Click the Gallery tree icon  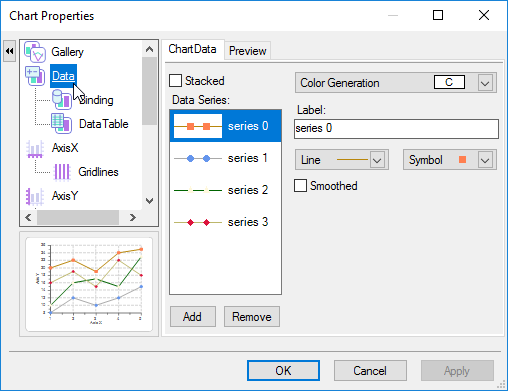(35, 52)
